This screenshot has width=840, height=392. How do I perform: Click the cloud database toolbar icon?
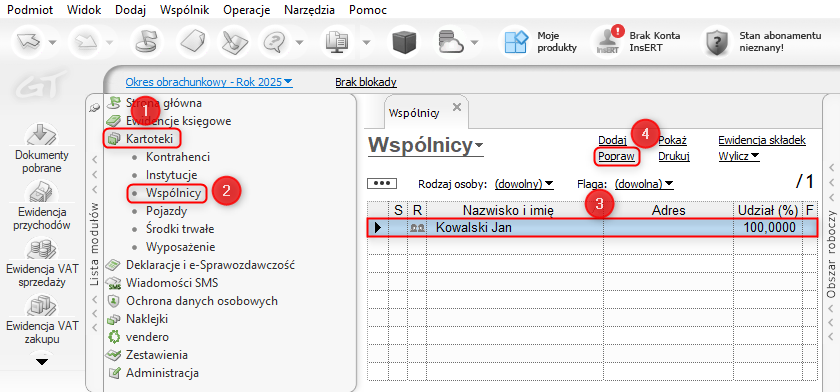pos(451,41)
